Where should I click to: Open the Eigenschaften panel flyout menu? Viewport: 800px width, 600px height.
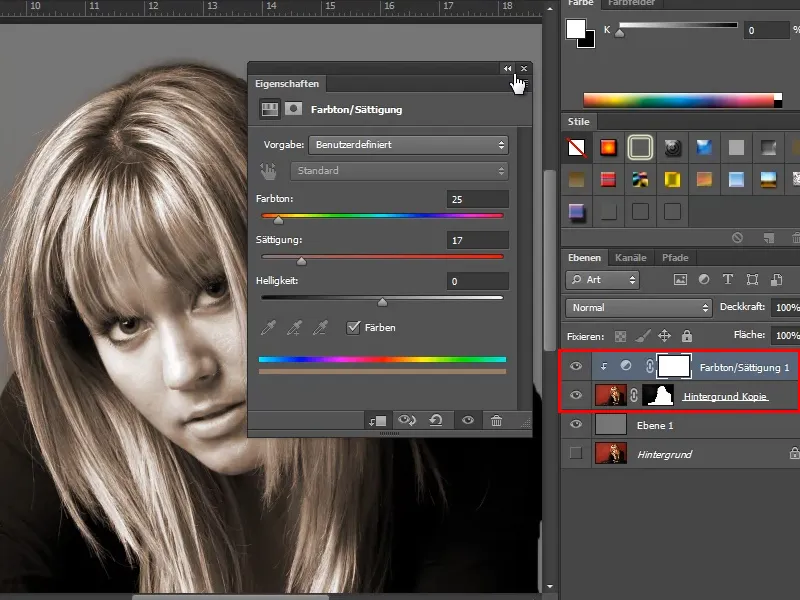[524, 83]
